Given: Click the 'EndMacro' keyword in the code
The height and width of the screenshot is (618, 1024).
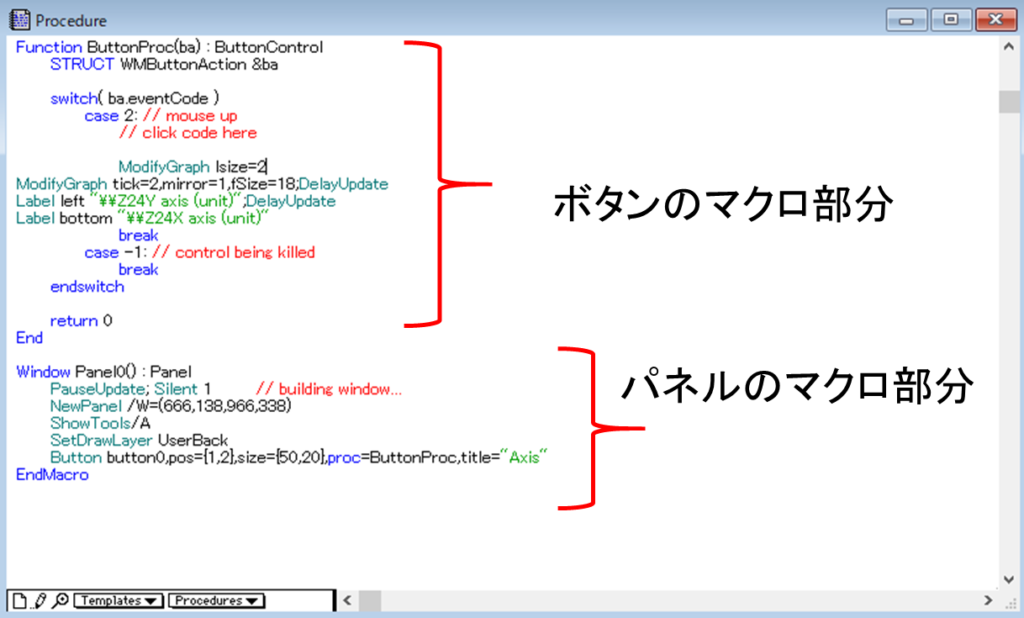Looking at the screenshot, I should click(52, 475).
